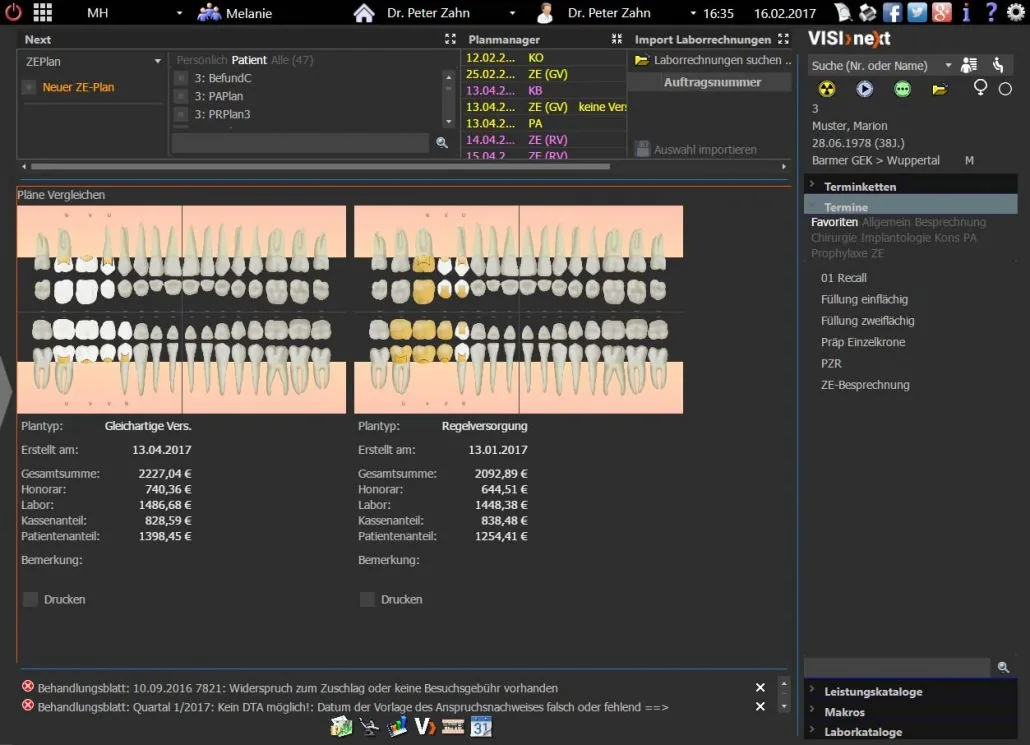Click the home icon beside Dr. Peter Zahn

coord(364,12)
